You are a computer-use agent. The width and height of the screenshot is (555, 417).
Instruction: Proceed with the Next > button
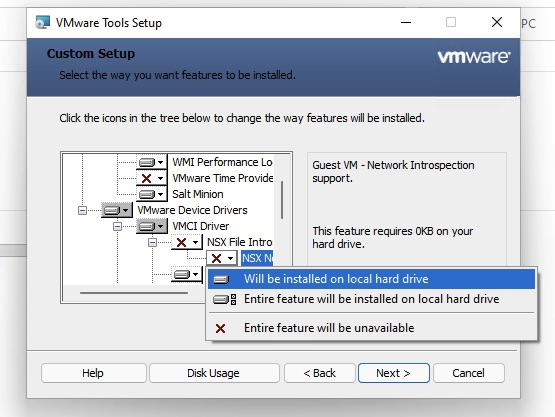(394, 373)
